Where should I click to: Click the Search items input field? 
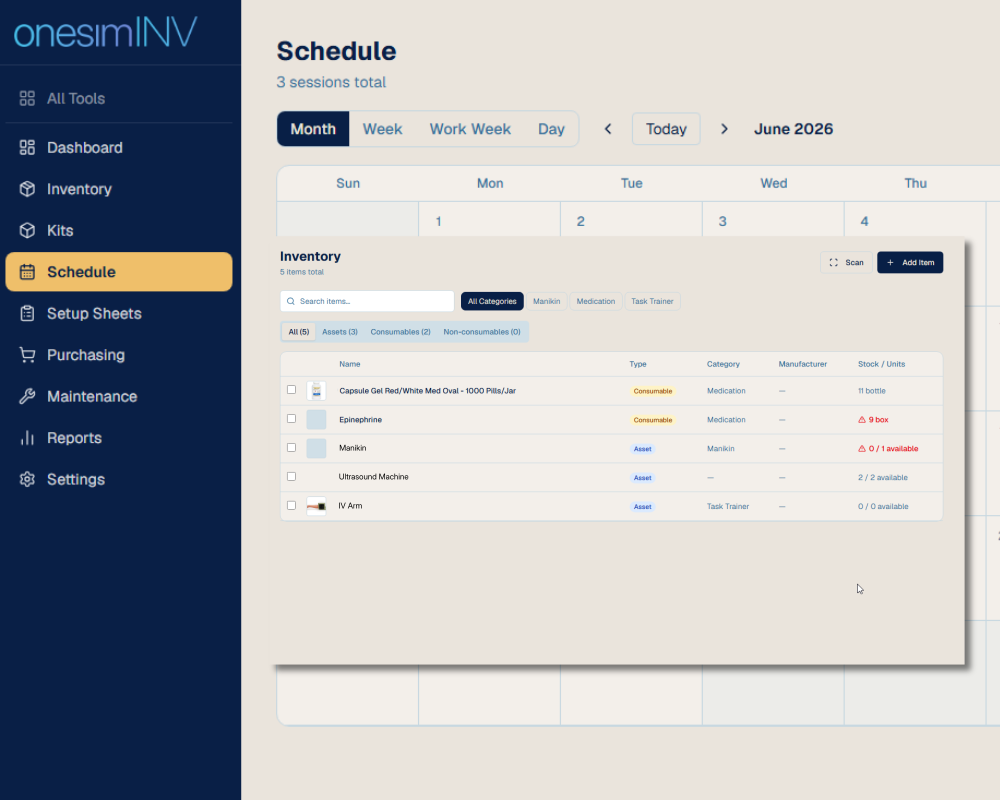point(367,301)
